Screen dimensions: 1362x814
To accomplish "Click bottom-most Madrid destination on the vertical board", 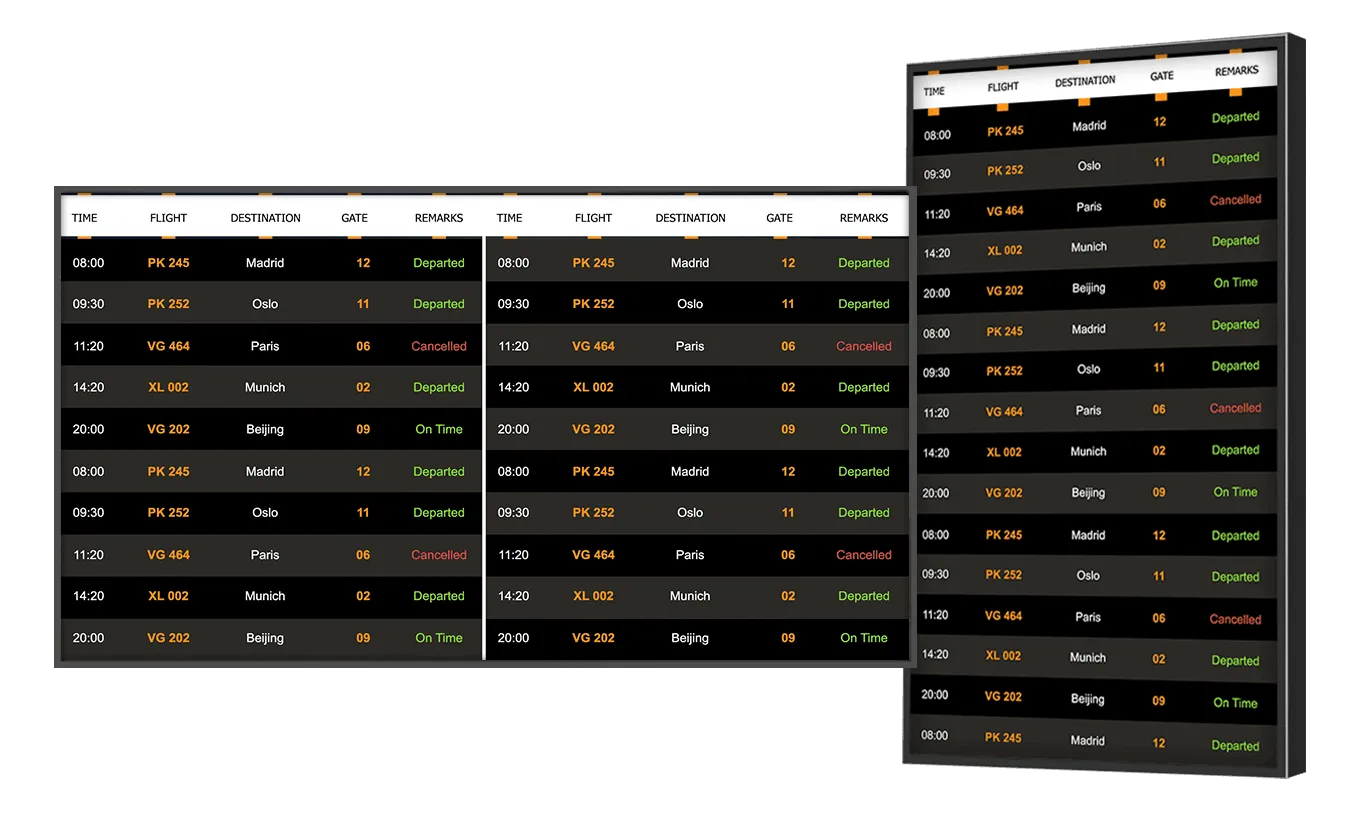I will (1087, 740).
